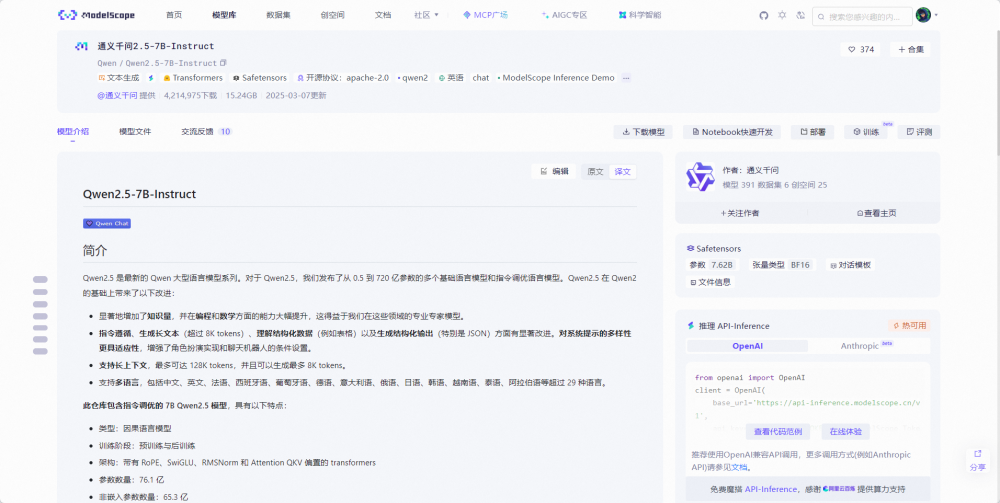Click the language translation icon in header
This screenshot has width=1000, height=503.
pyautogui.click(x=801, y=15)
